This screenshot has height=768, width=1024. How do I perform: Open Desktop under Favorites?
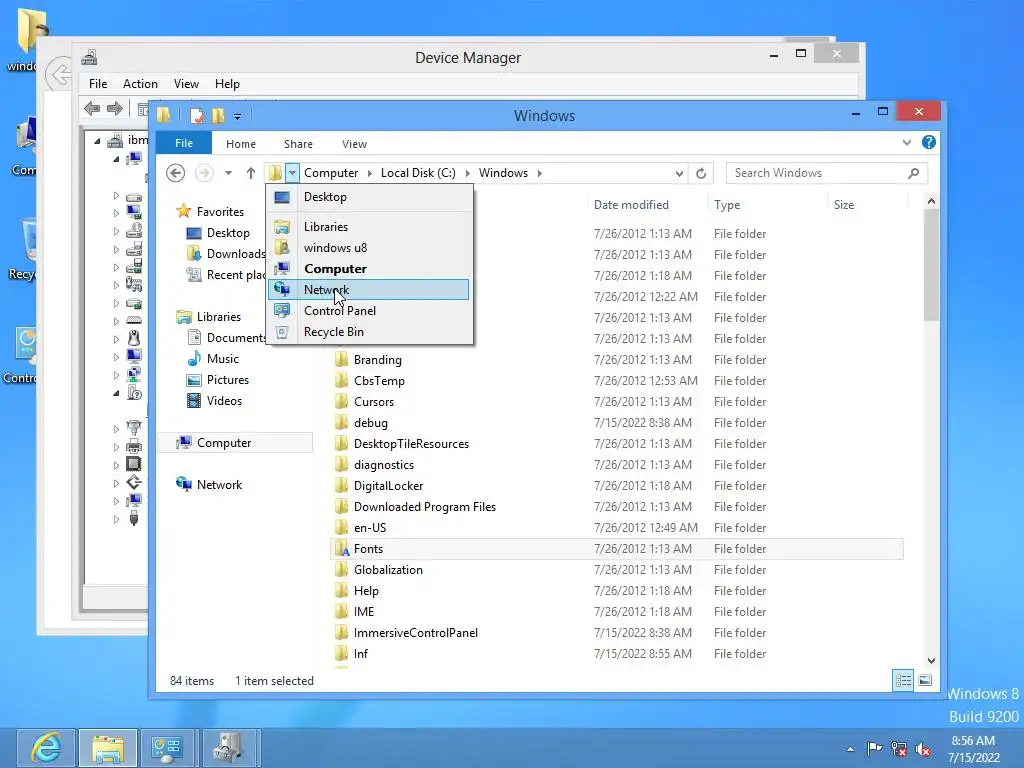point(228,232)
